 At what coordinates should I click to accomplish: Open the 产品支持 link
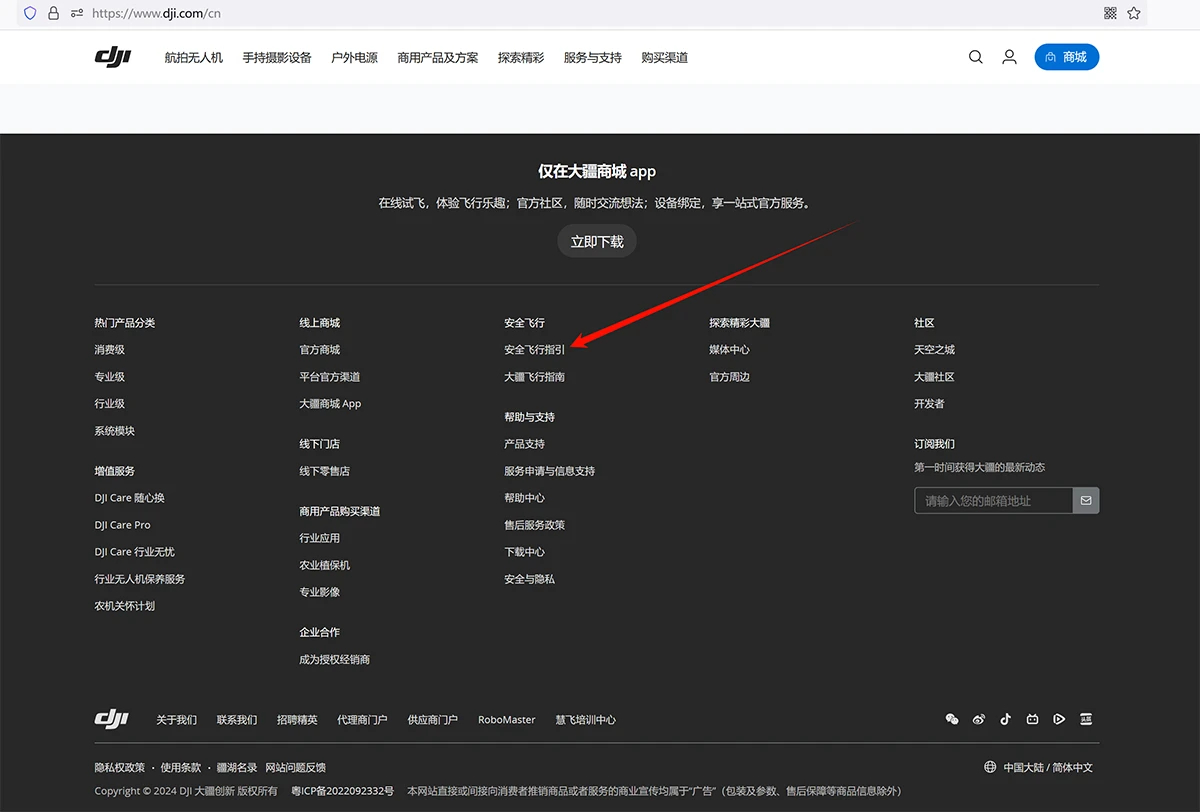tap(525, 444)
